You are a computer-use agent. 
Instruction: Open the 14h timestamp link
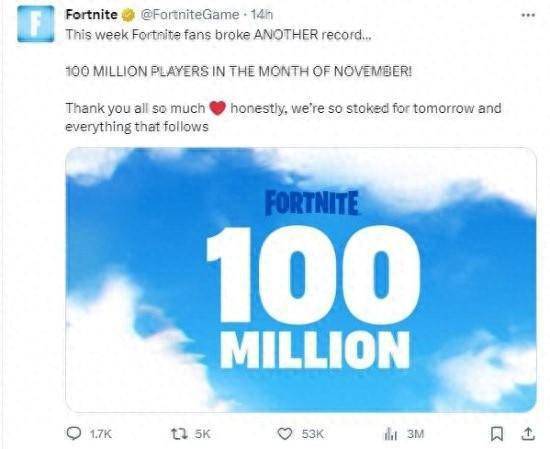262,15
